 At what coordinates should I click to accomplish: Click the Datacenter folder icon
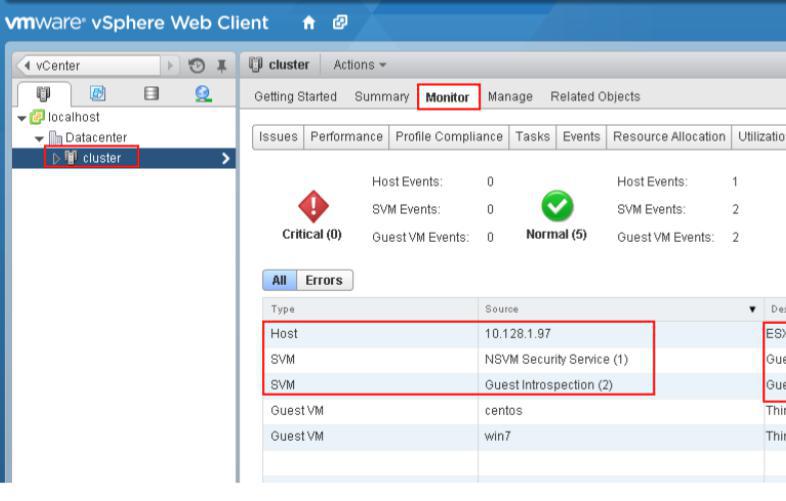(x=55, y=137)
